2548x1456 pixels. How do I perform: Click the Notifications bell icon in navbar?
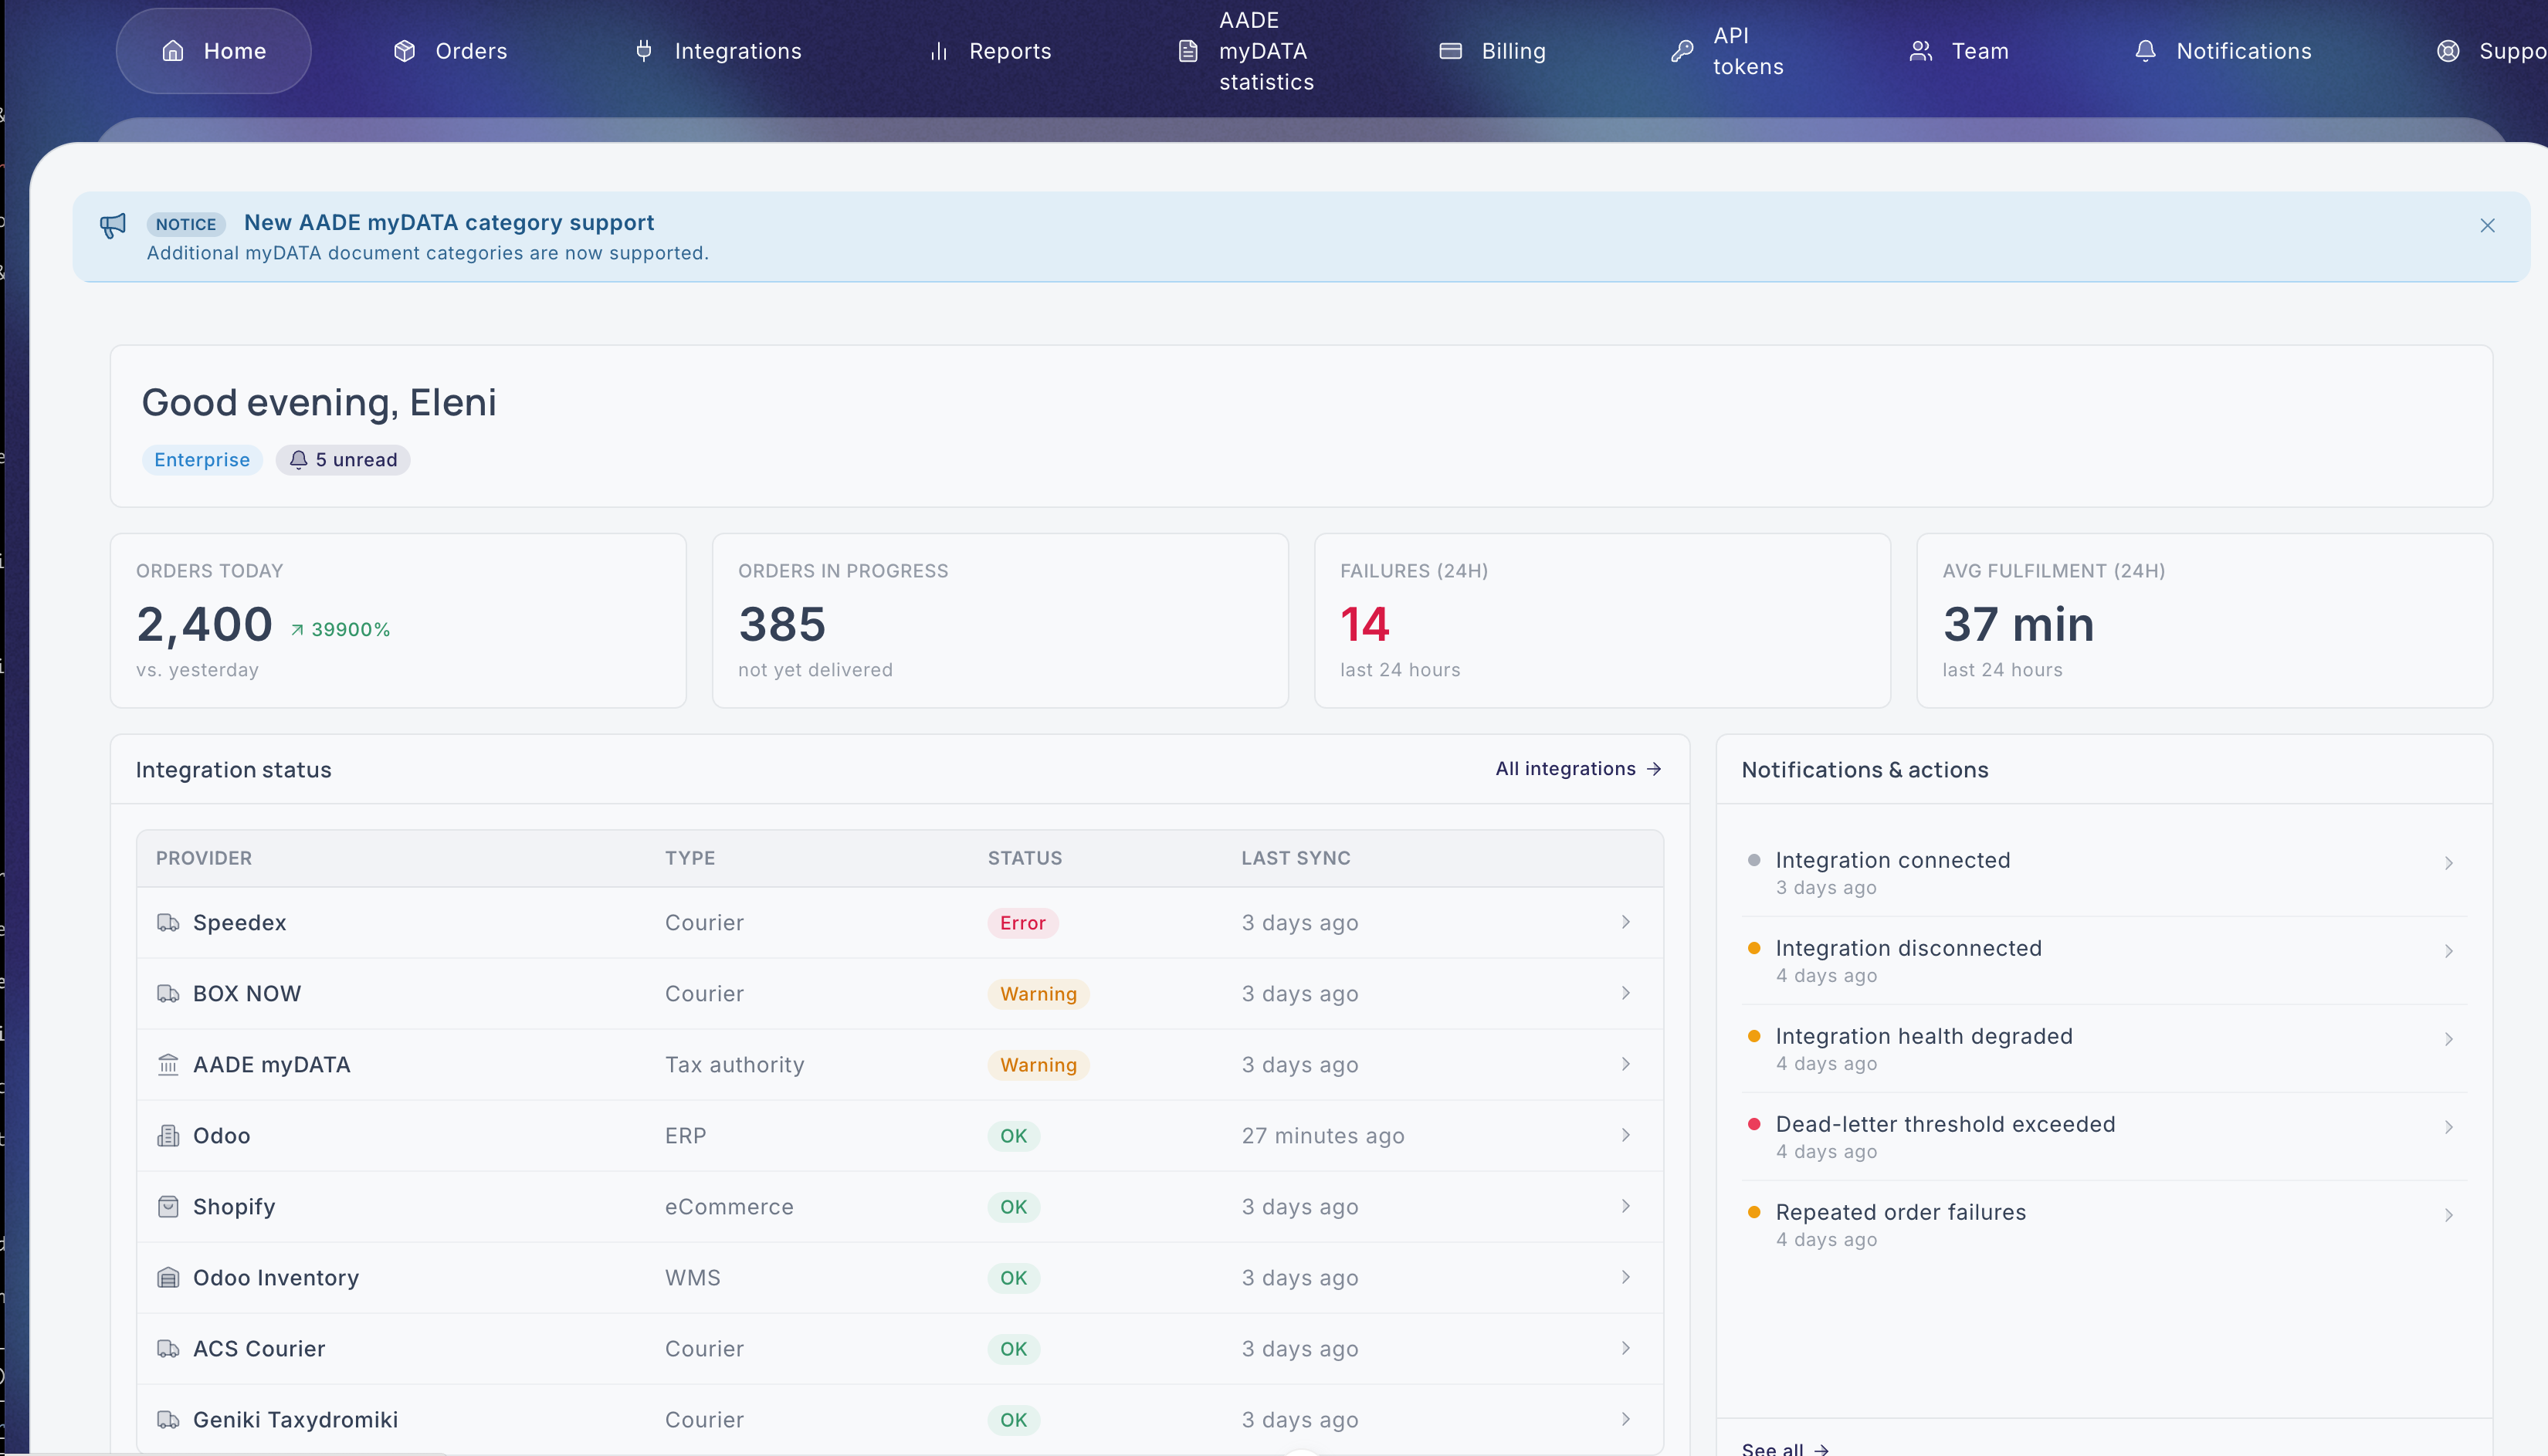point(2146,51)
